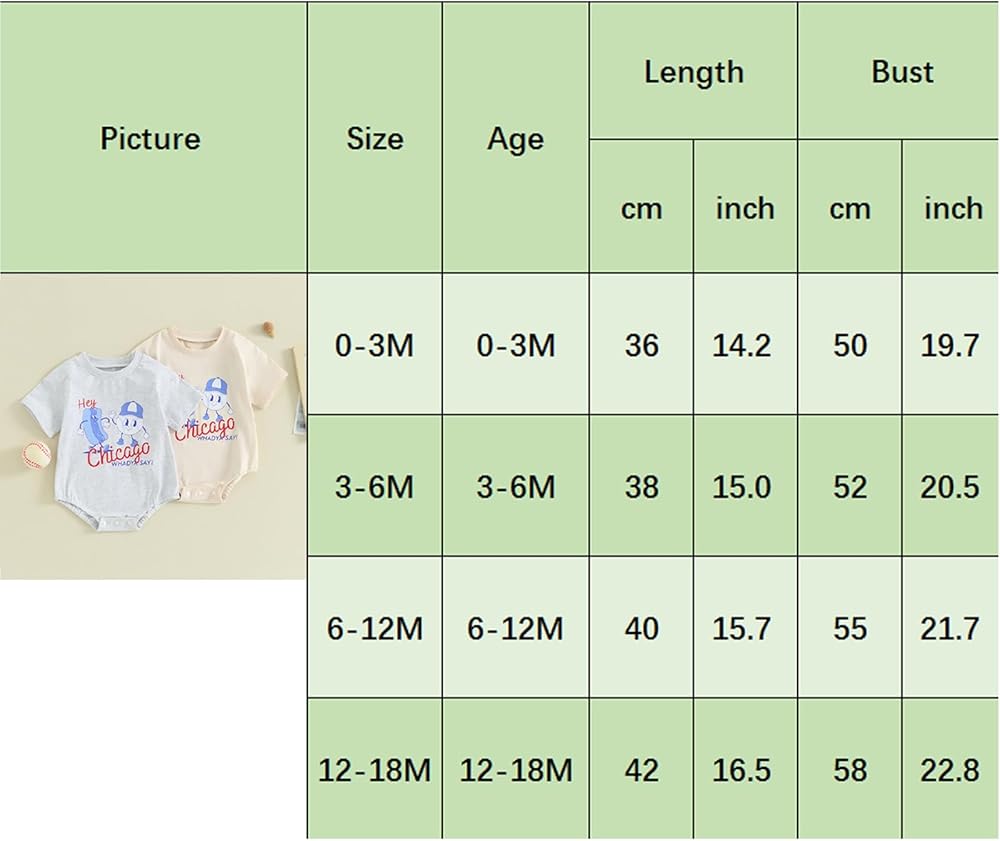
Task: Click the 50 cm bust cell
Action: click(849, 345)
